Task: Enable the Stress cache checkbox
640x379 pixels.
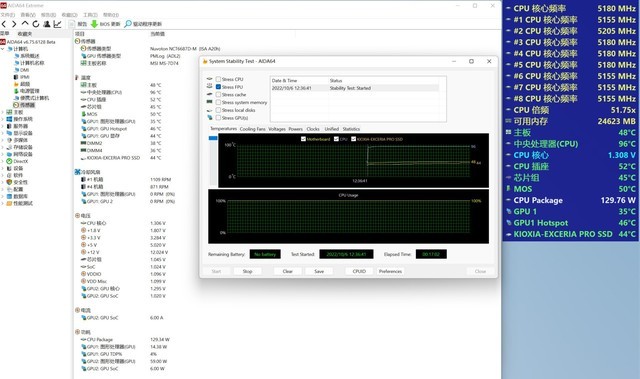Action: [218, 95]
